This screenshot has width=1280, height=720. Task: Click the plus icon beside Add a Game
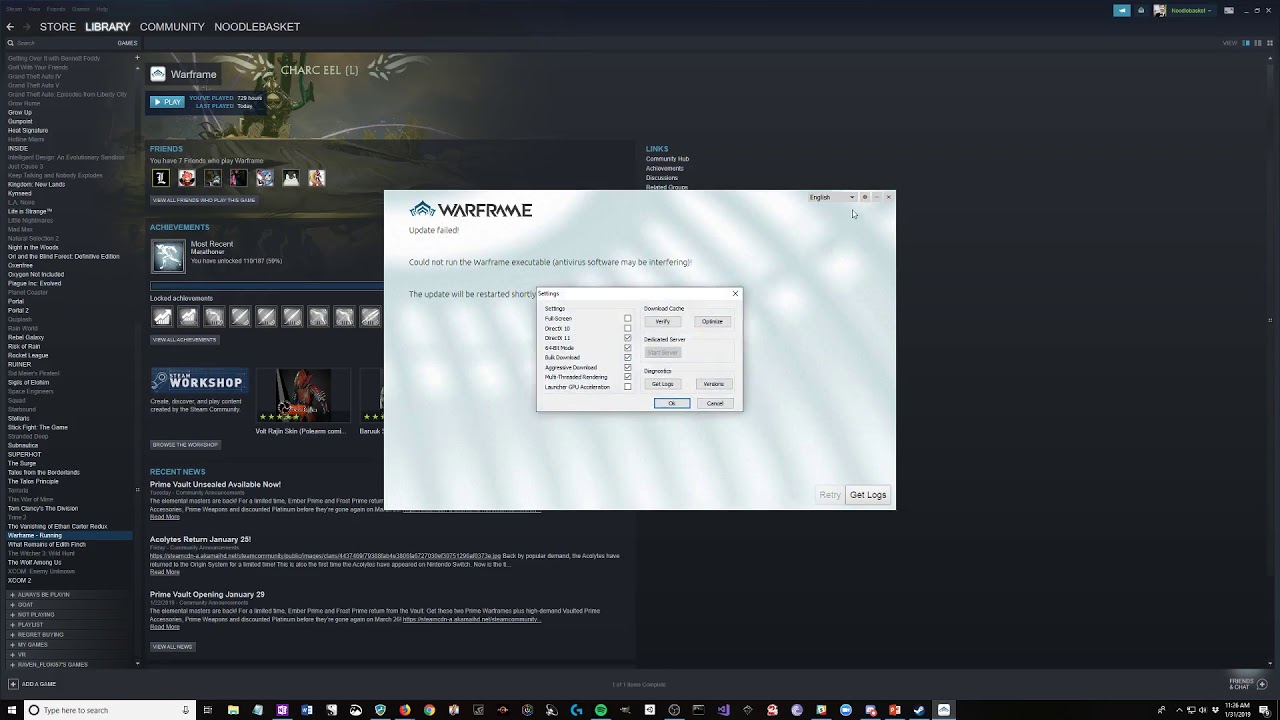click(13, 684)
